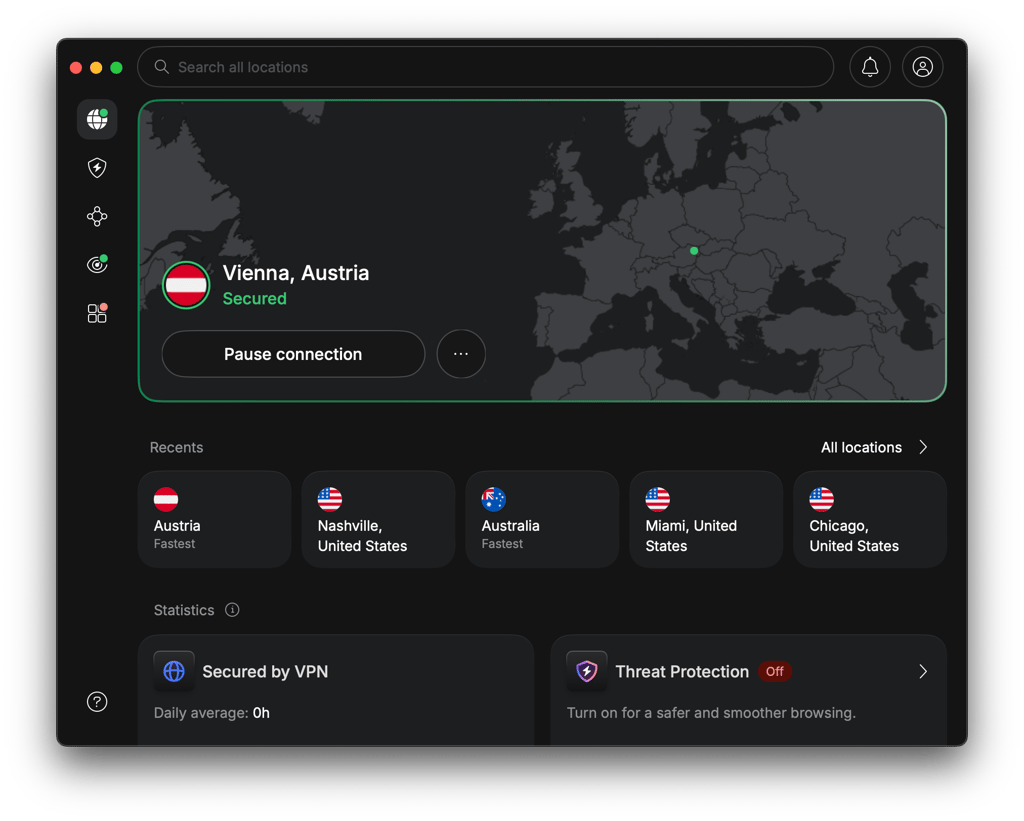Click the Daily average: 0h text

click(x=212, y=713)
